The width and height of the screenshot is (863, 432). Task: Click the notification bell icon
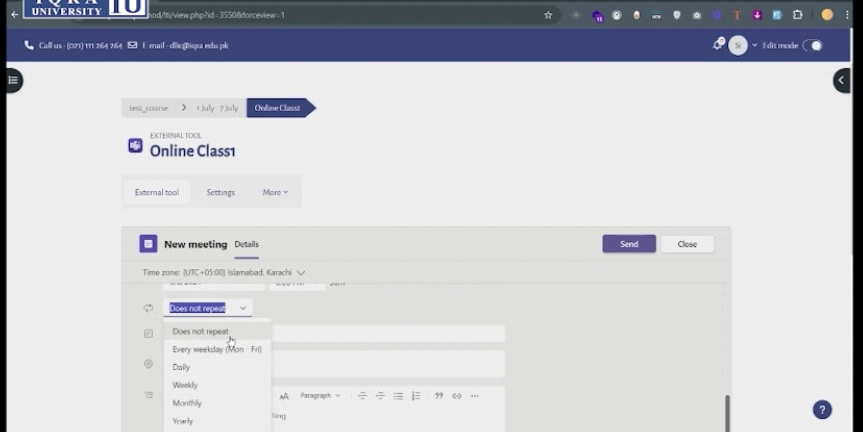pyautogui.click(x=717, y=45)
